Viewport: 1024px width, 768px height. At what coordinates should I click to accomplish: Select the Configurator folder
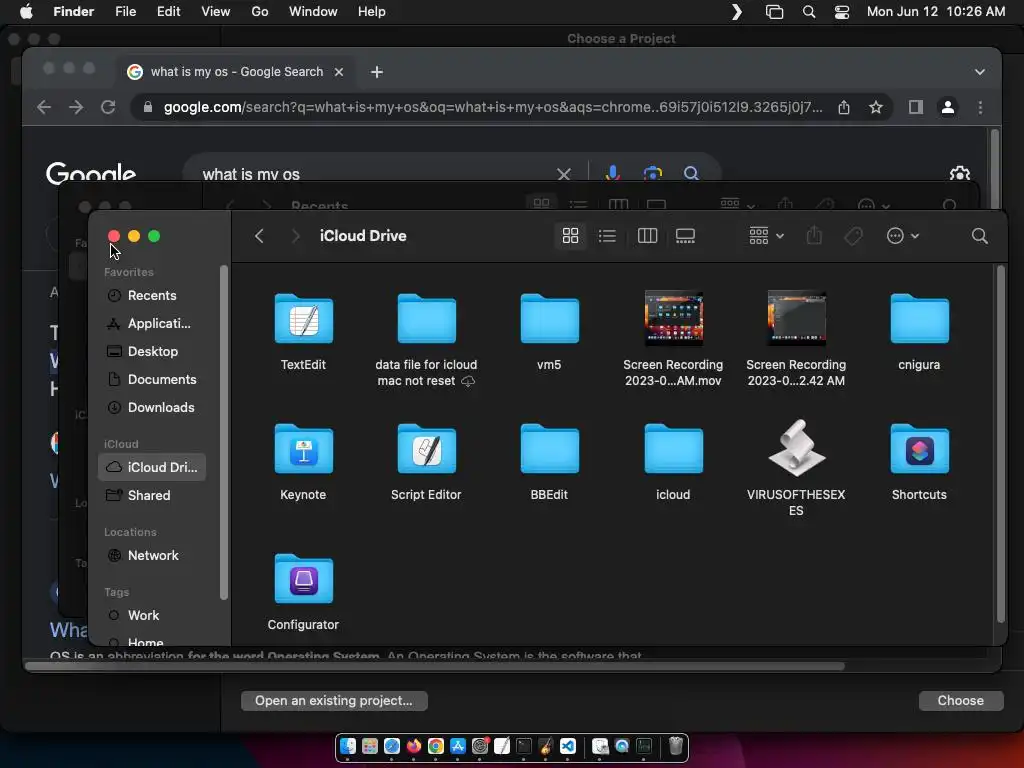tap(304, 579)
